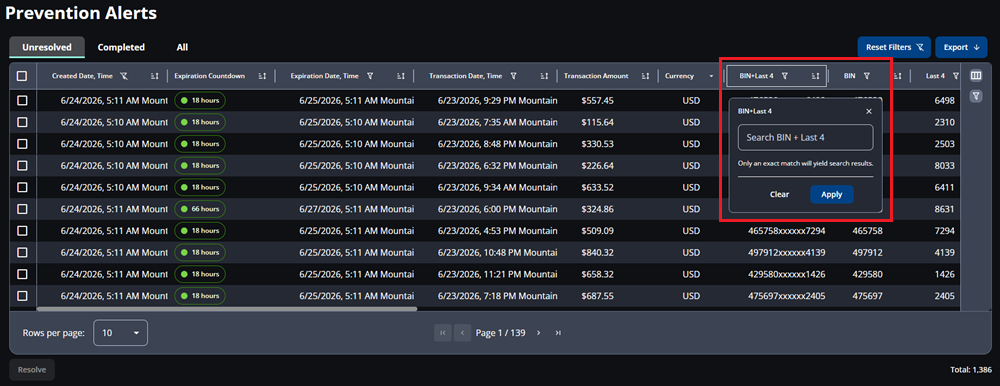Switch to the Completed tab
Screen dimensions: 1000x386
coord(121,47)
